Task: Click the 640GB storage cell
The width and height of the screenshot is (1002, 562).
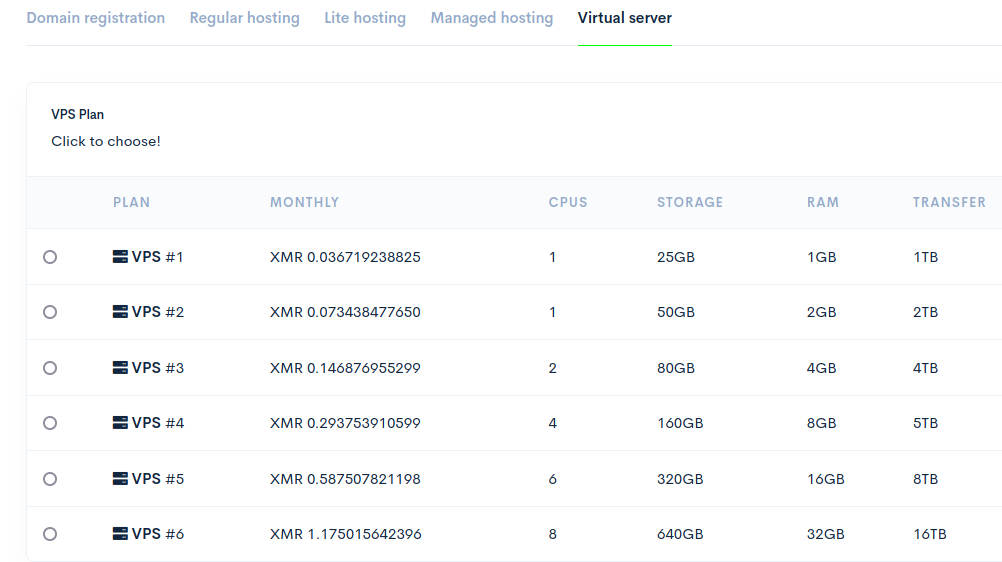Action: [680, 534]
